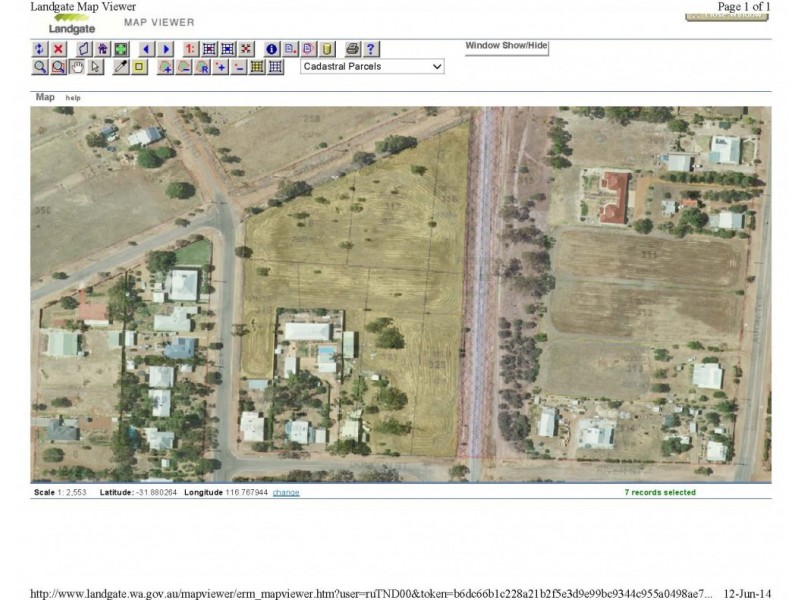Screen dimensions: 800x600
Task: Select the eyedropper identify tool
Action: tap(122, 67)
